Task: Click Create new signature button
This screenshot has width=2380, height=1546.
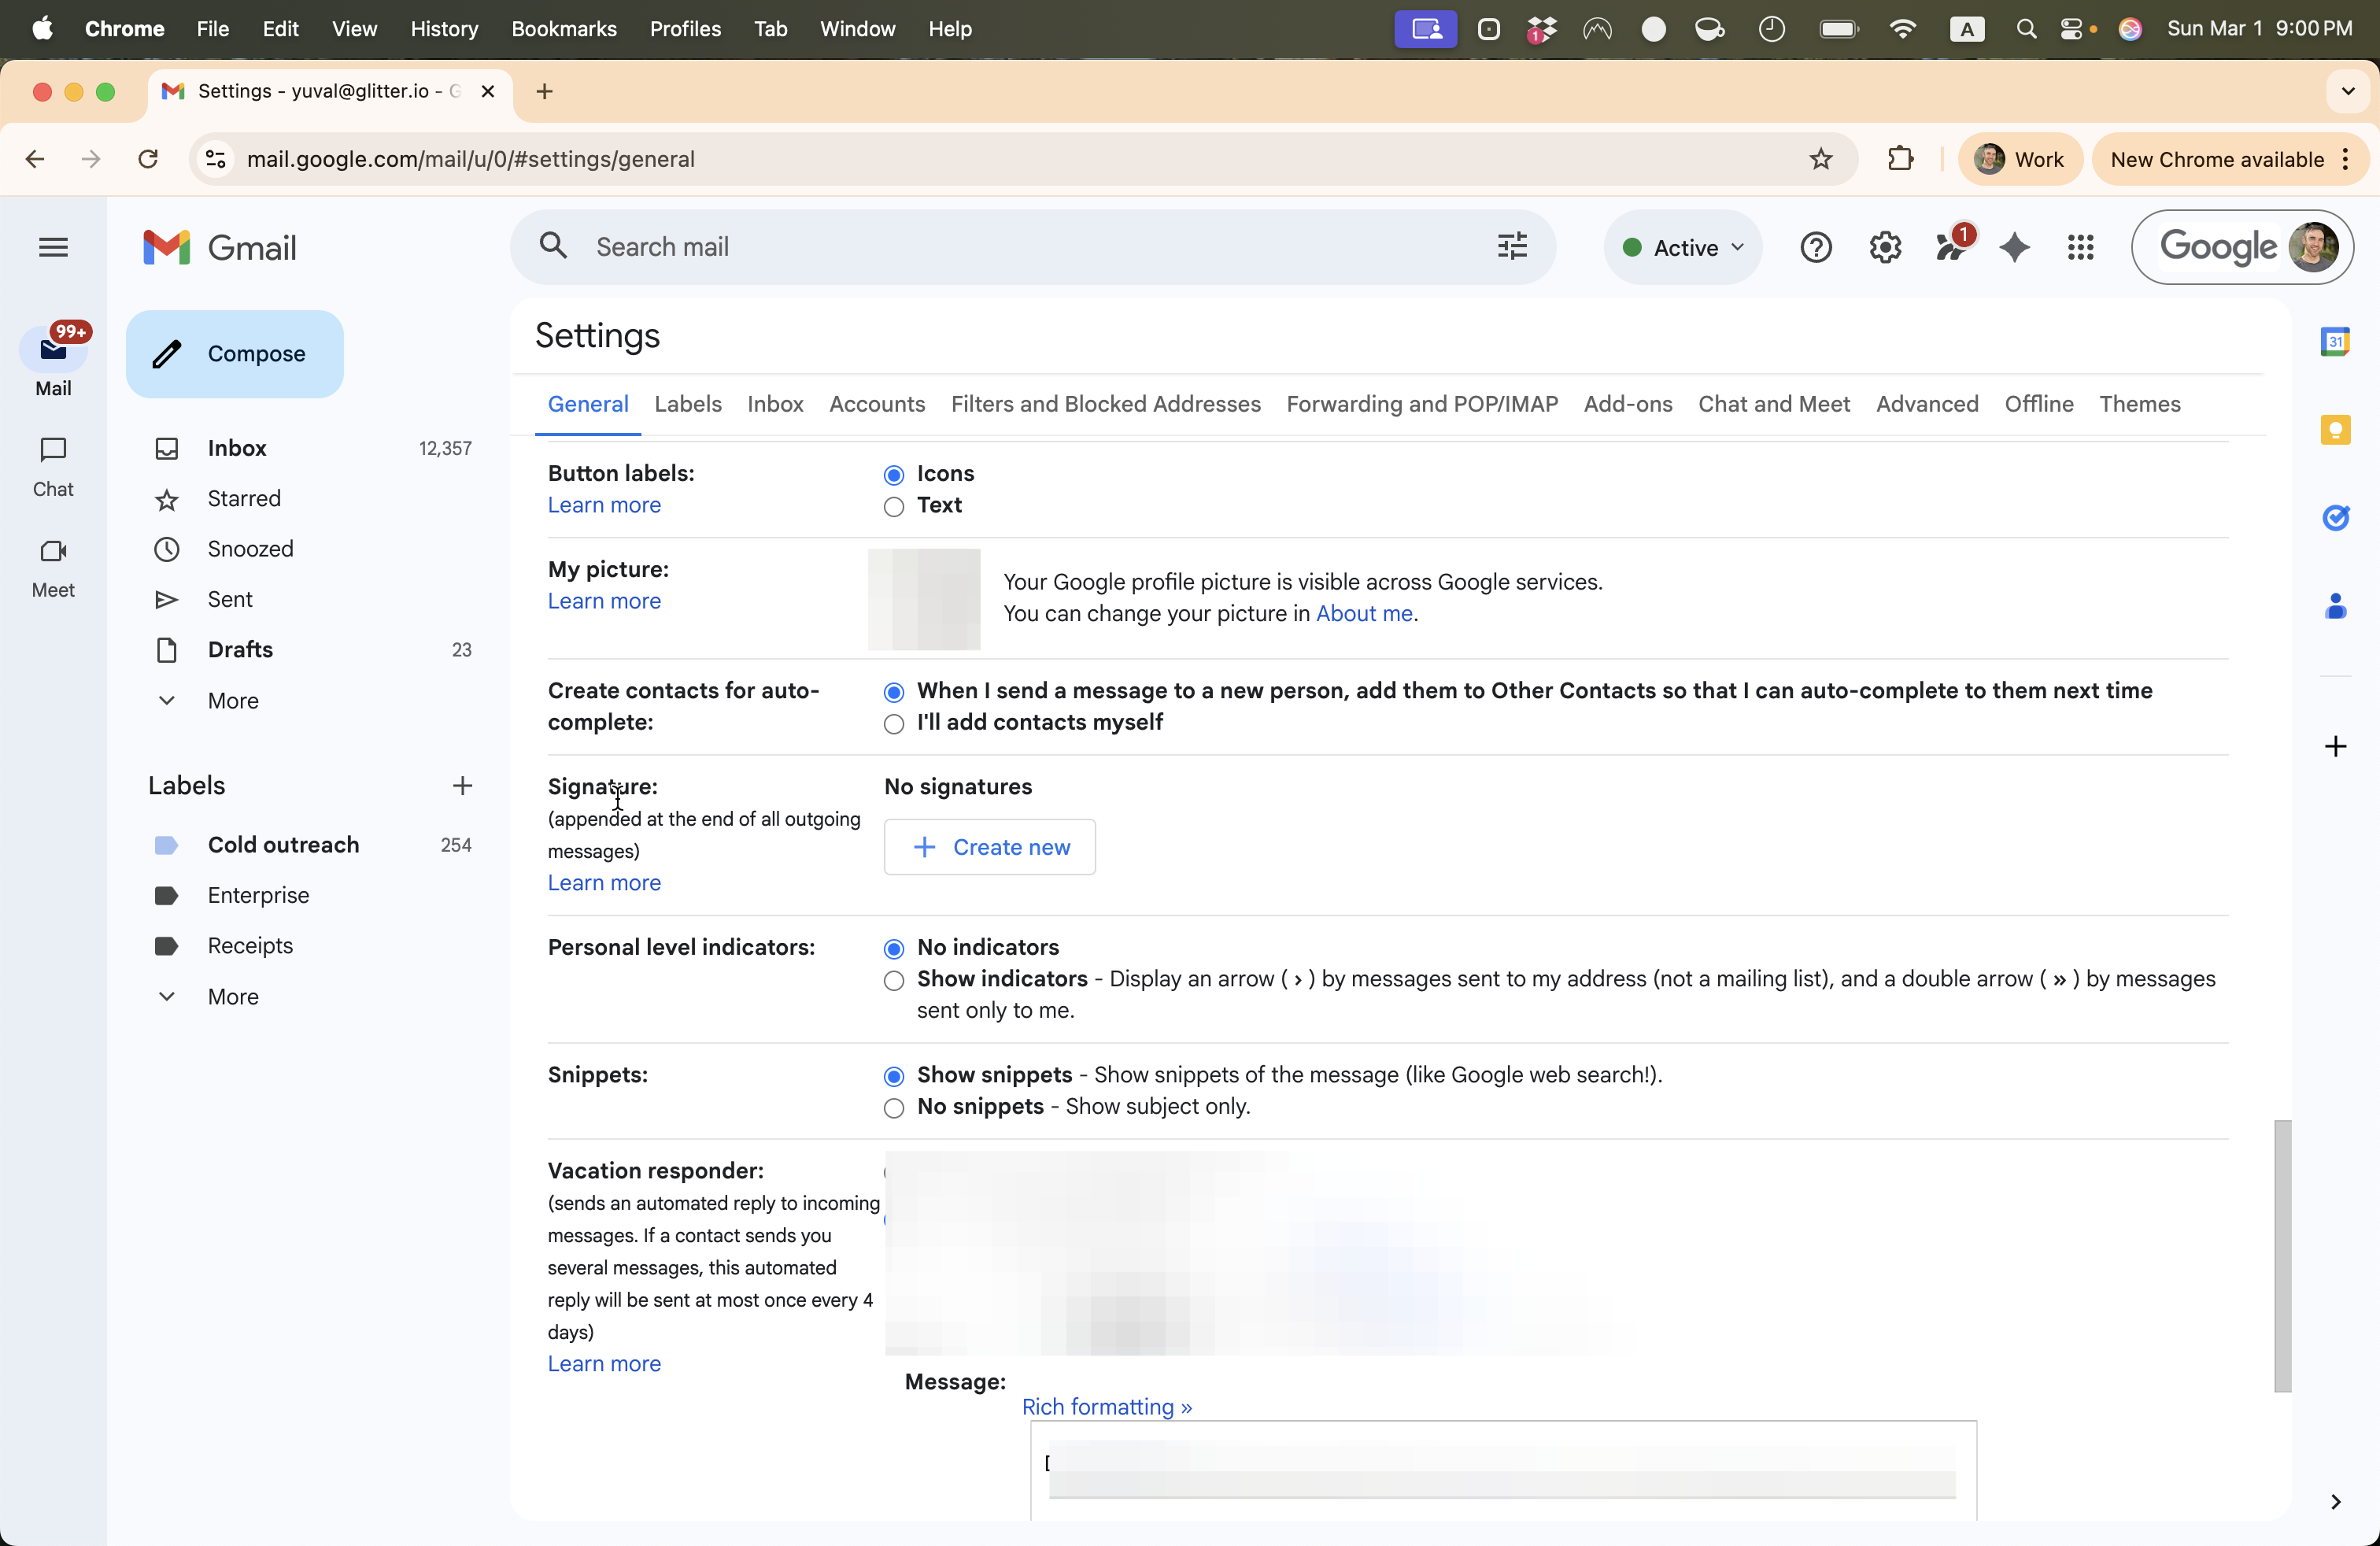Action: [x=989, y=847]
